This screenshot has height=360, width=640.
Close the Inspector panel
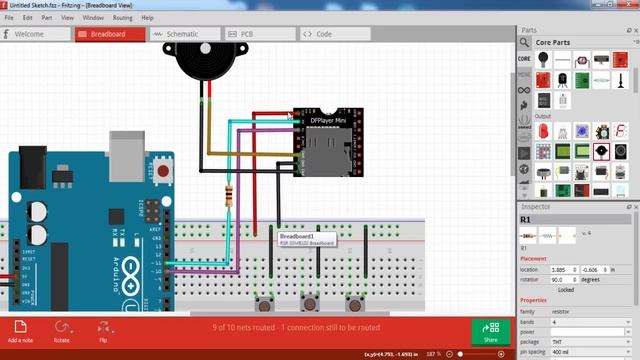click(636, 207)
